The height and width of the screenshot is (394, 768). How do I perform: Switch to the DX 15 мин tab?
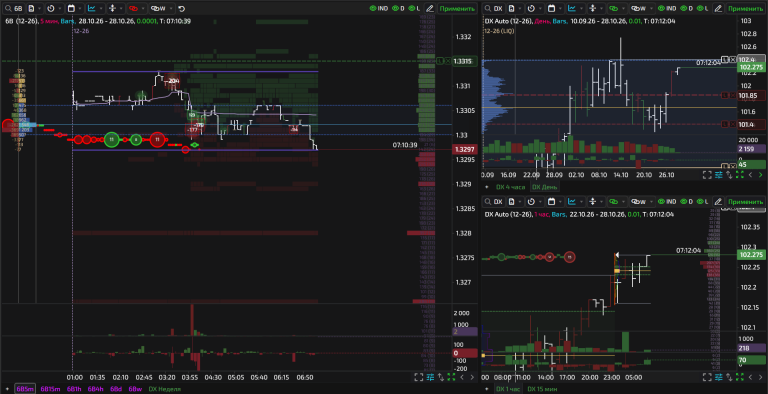pos(542,389)
